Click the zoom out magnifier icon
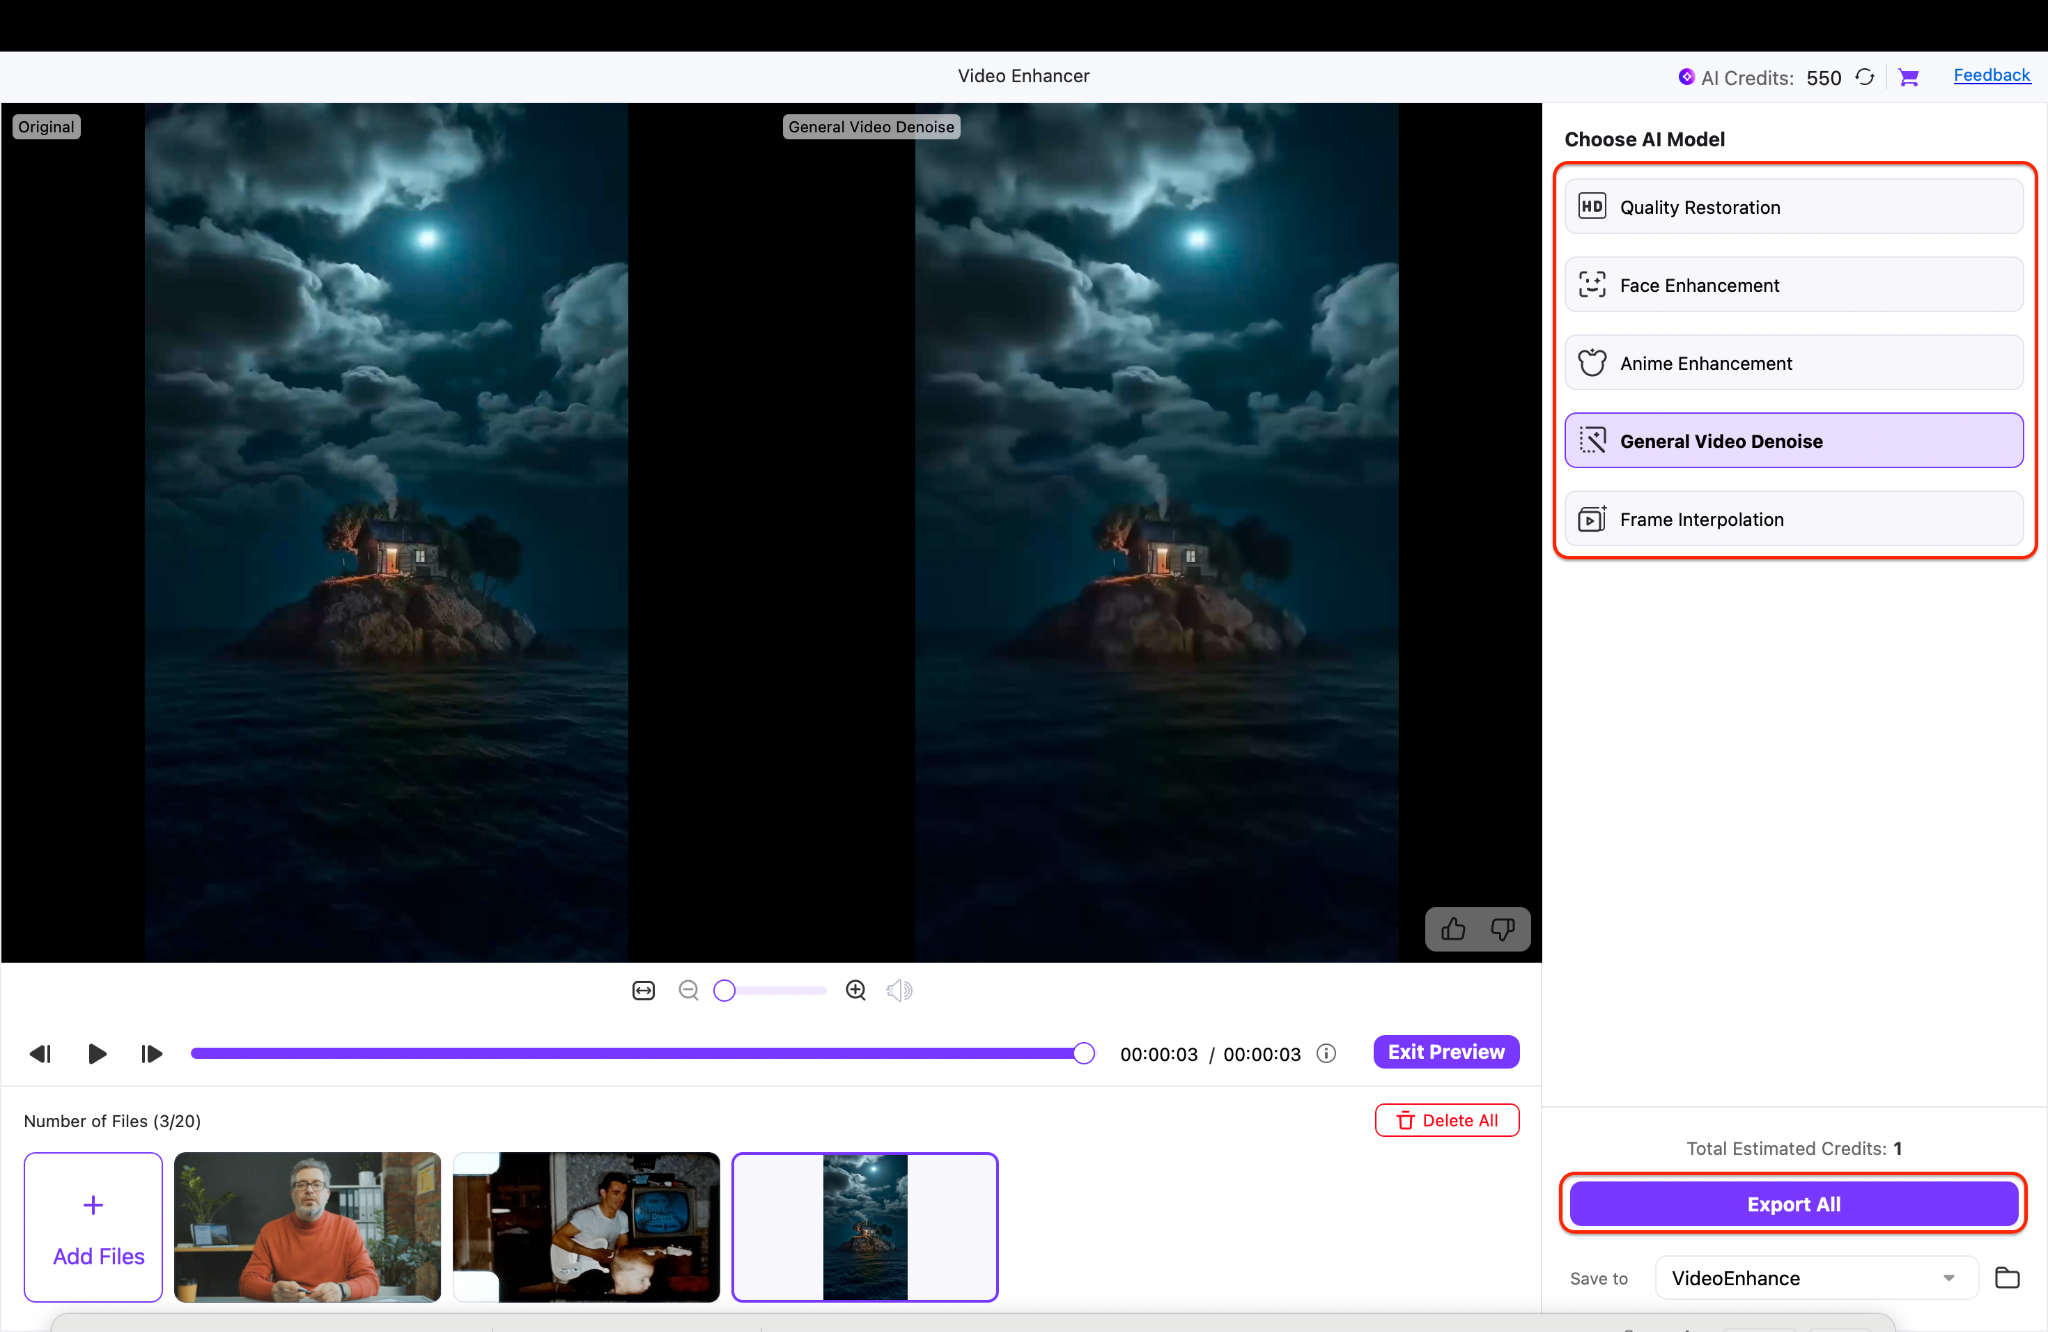Image resolution: width=2048 pixels, height=1332 pixels. tap(688, 990)
